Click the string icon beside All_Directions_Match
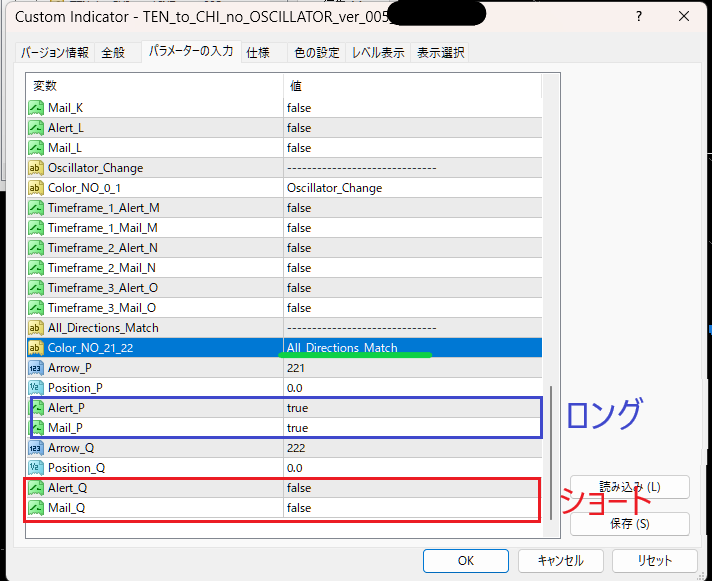Image resolution: width=712 pixels, height=581 pixels. 36,328
